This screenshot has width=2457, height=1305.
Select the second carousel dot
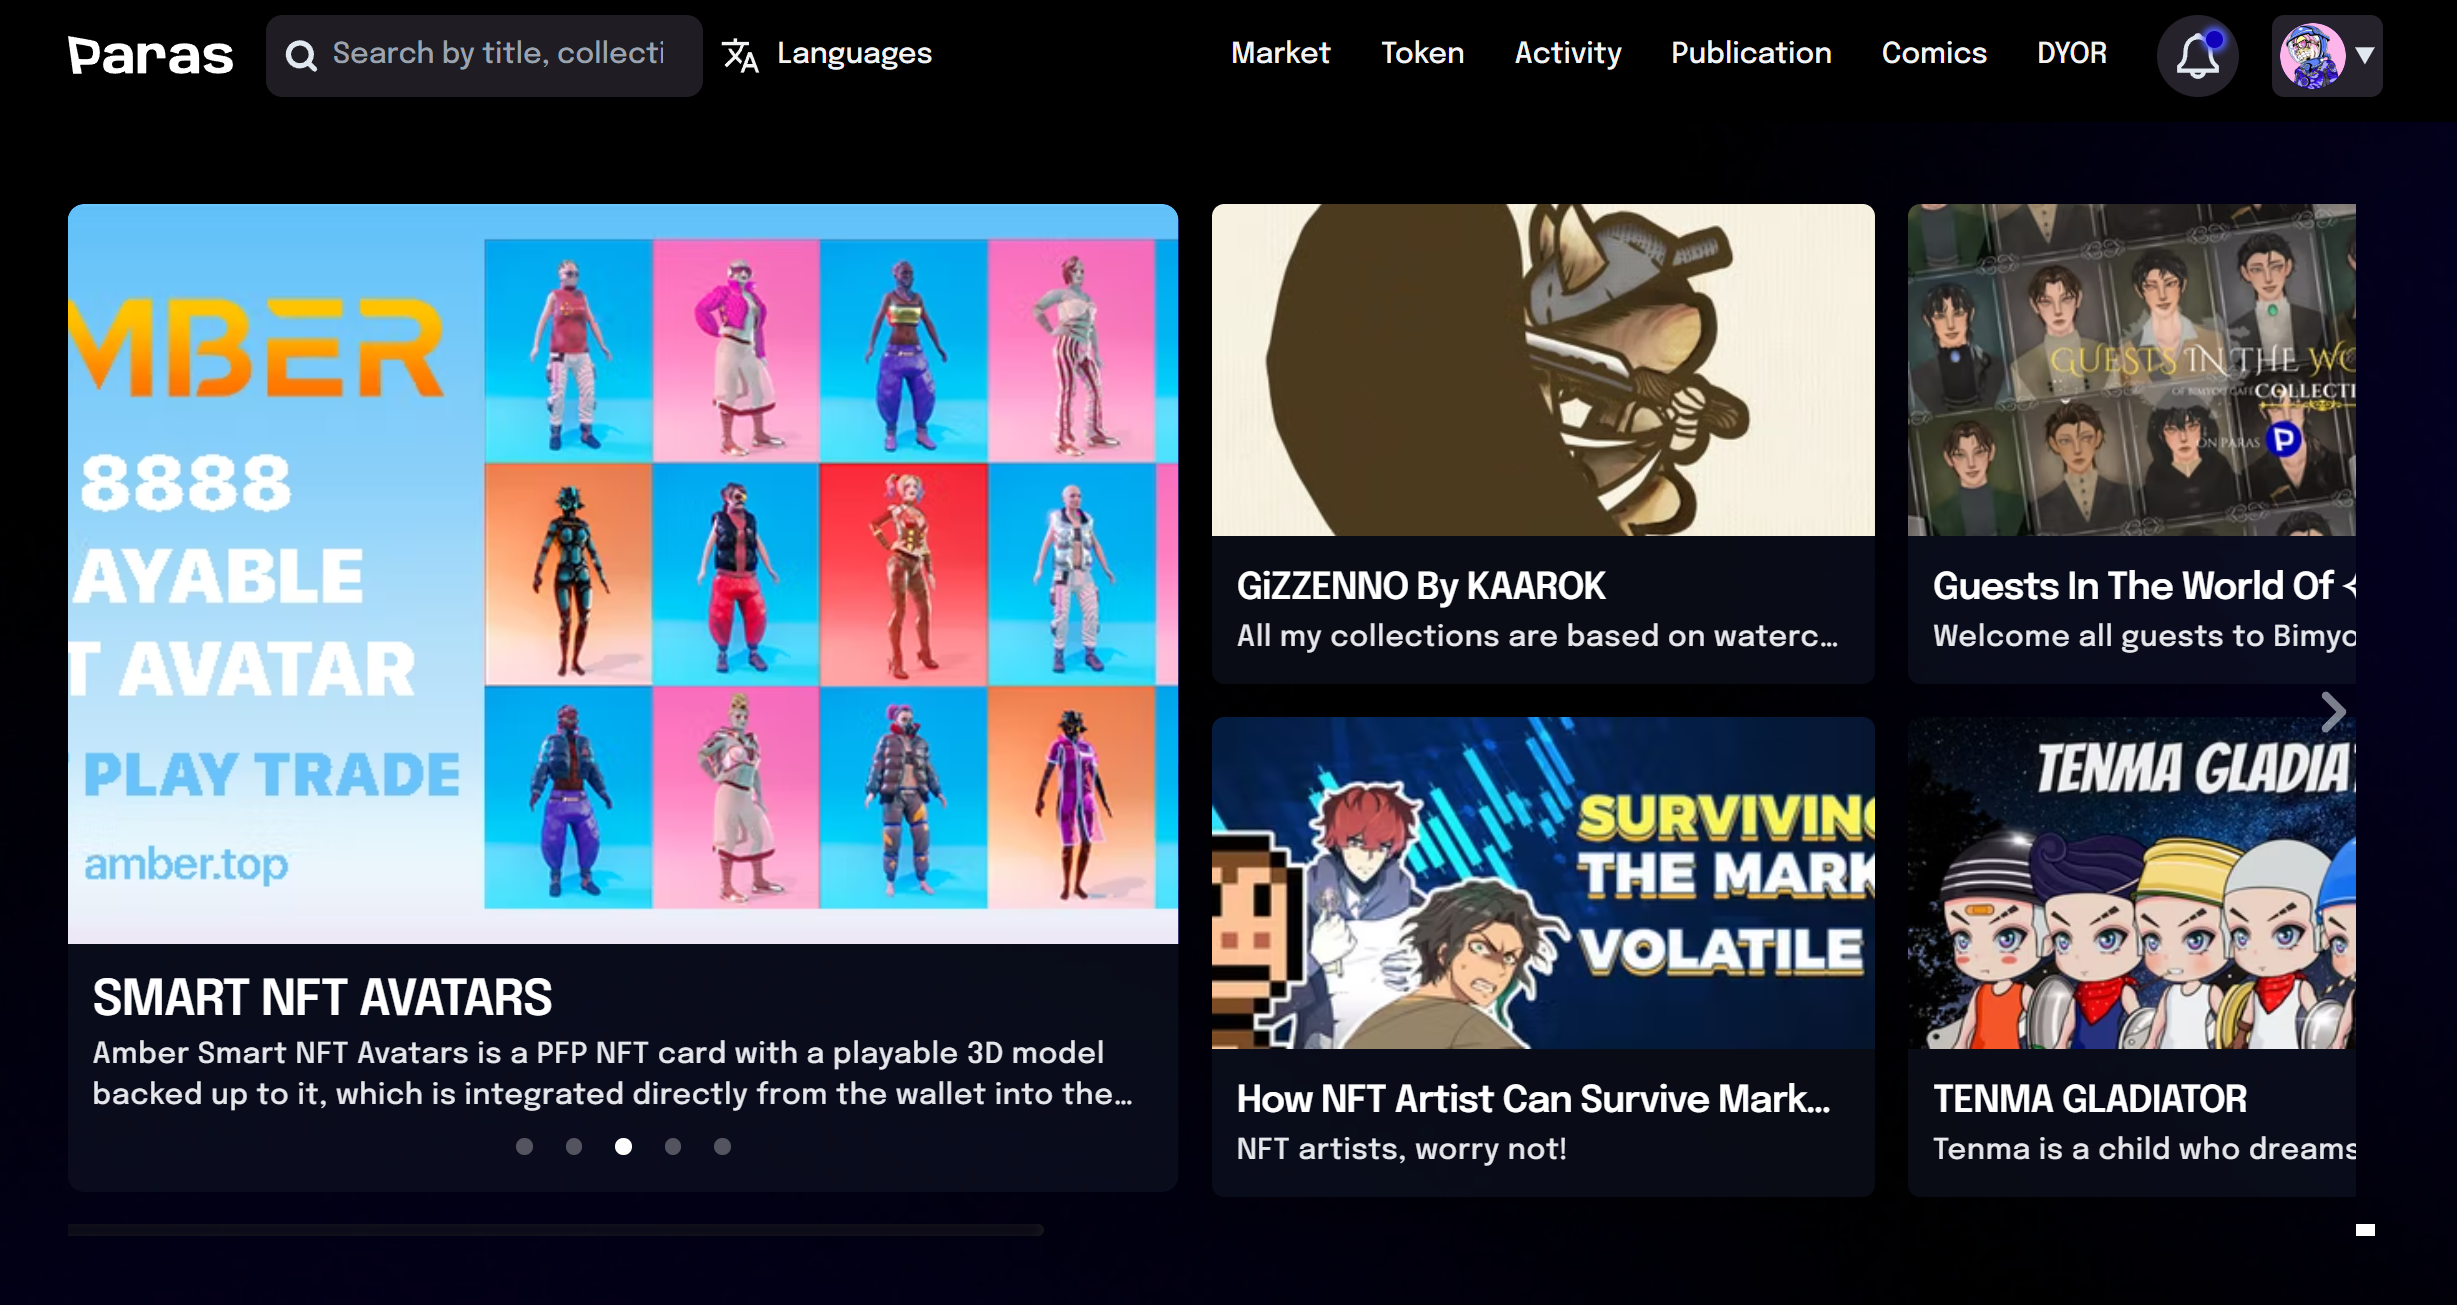574,1146
